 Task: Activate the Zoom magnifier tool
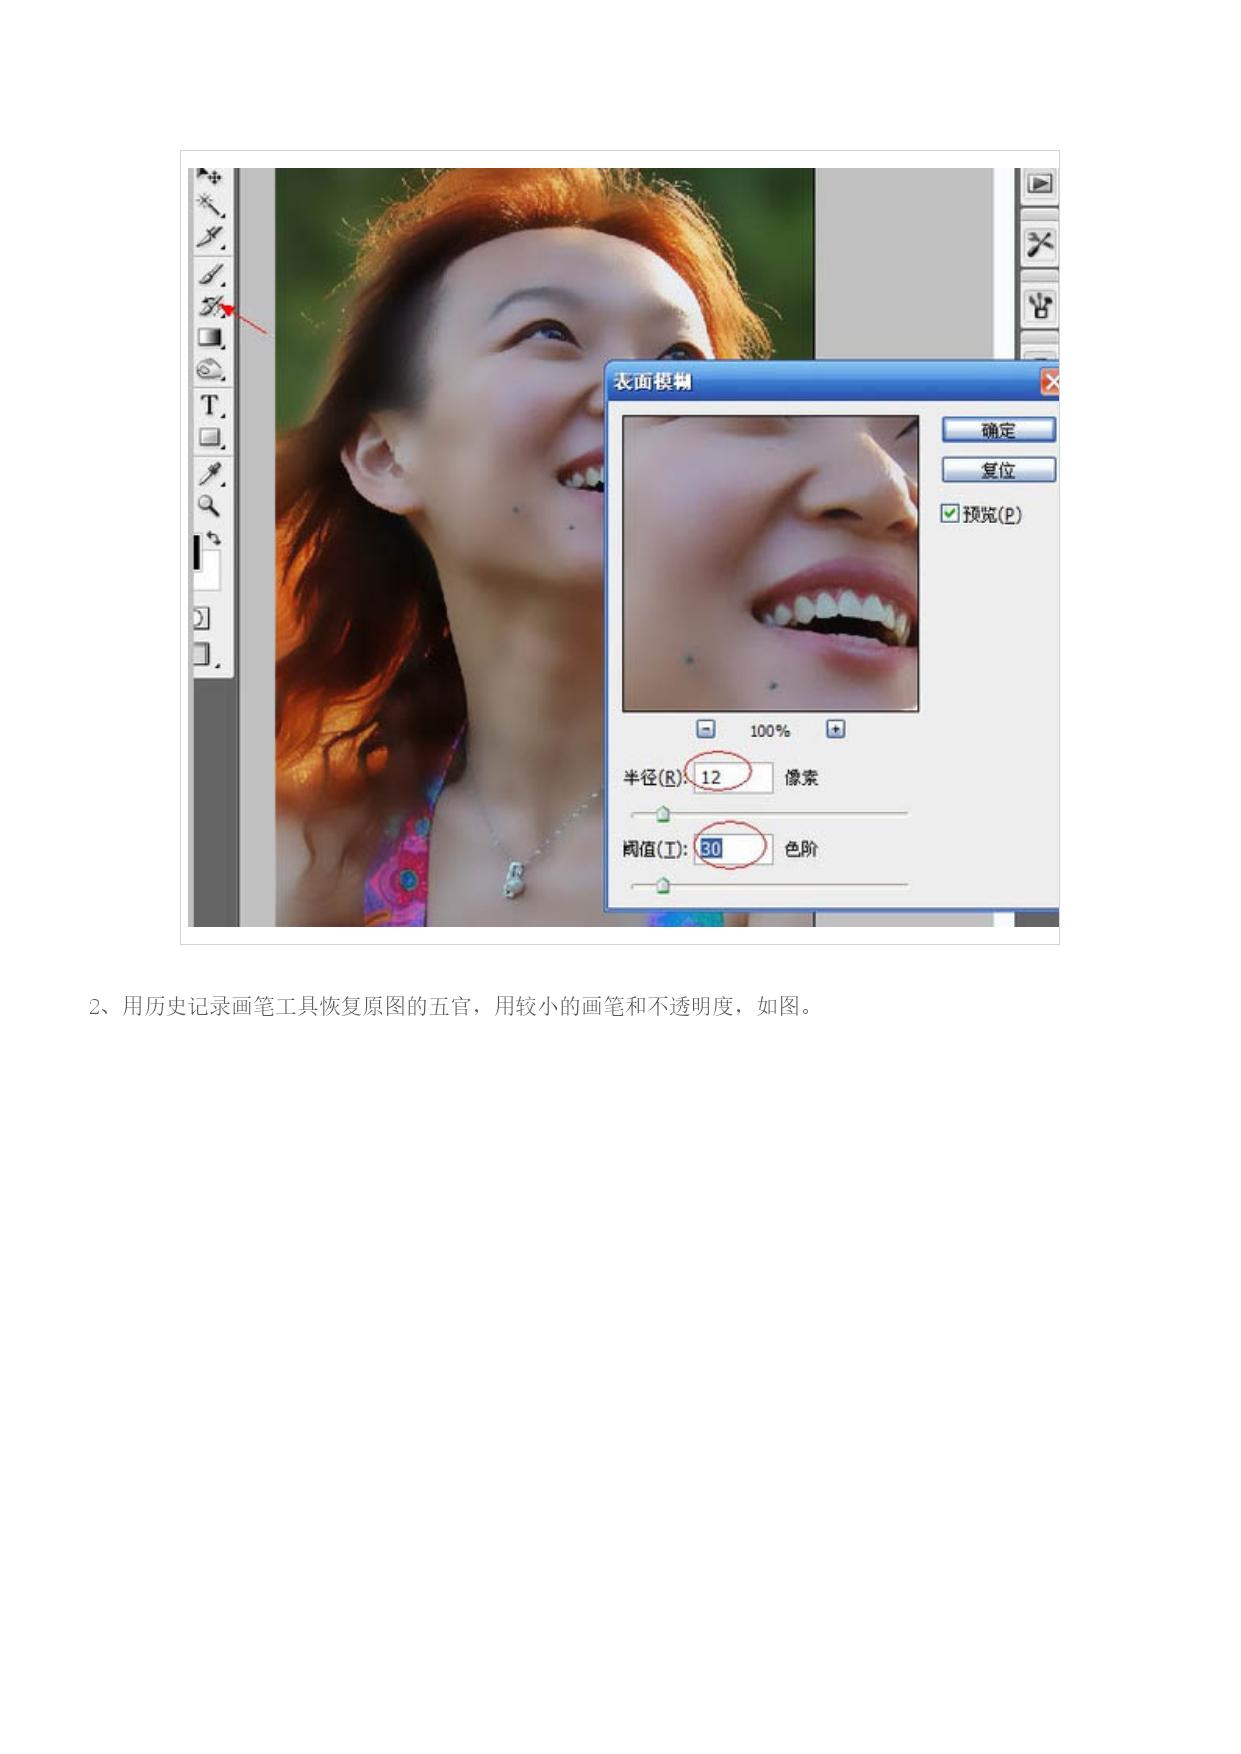[208, 505]
